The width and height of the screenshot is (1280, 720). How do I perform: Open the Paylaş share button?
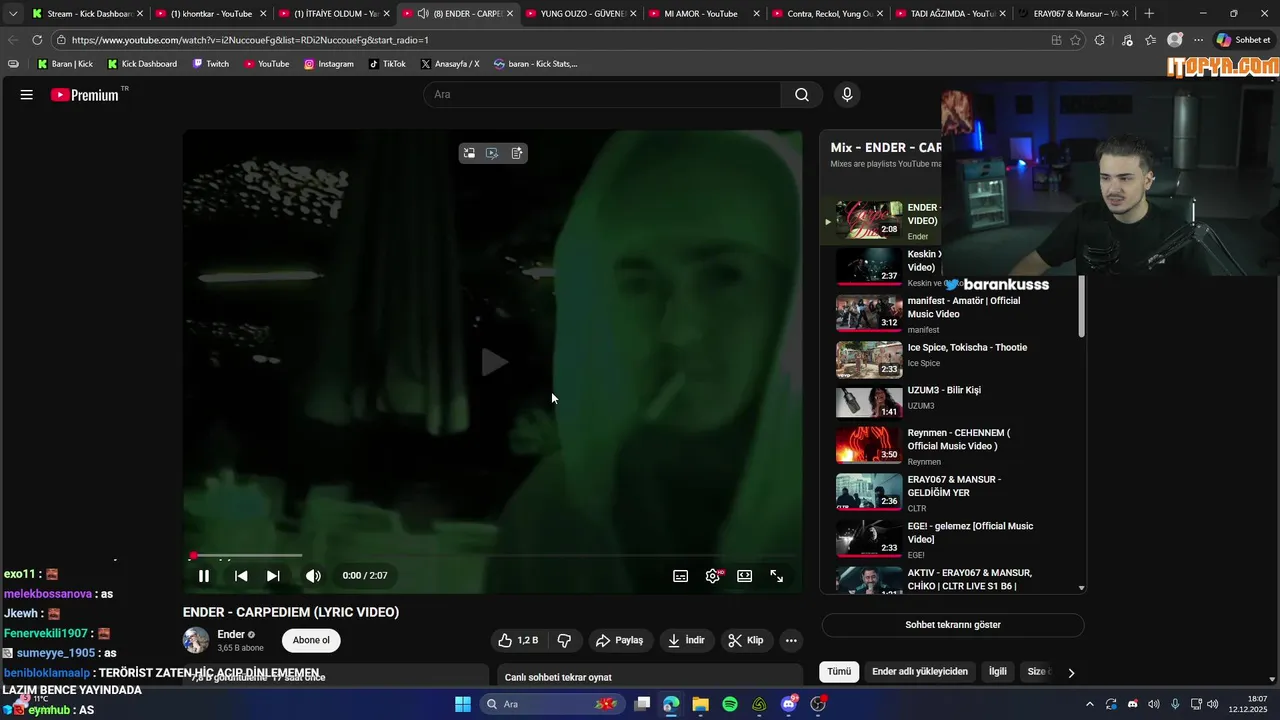click(620, 641)
